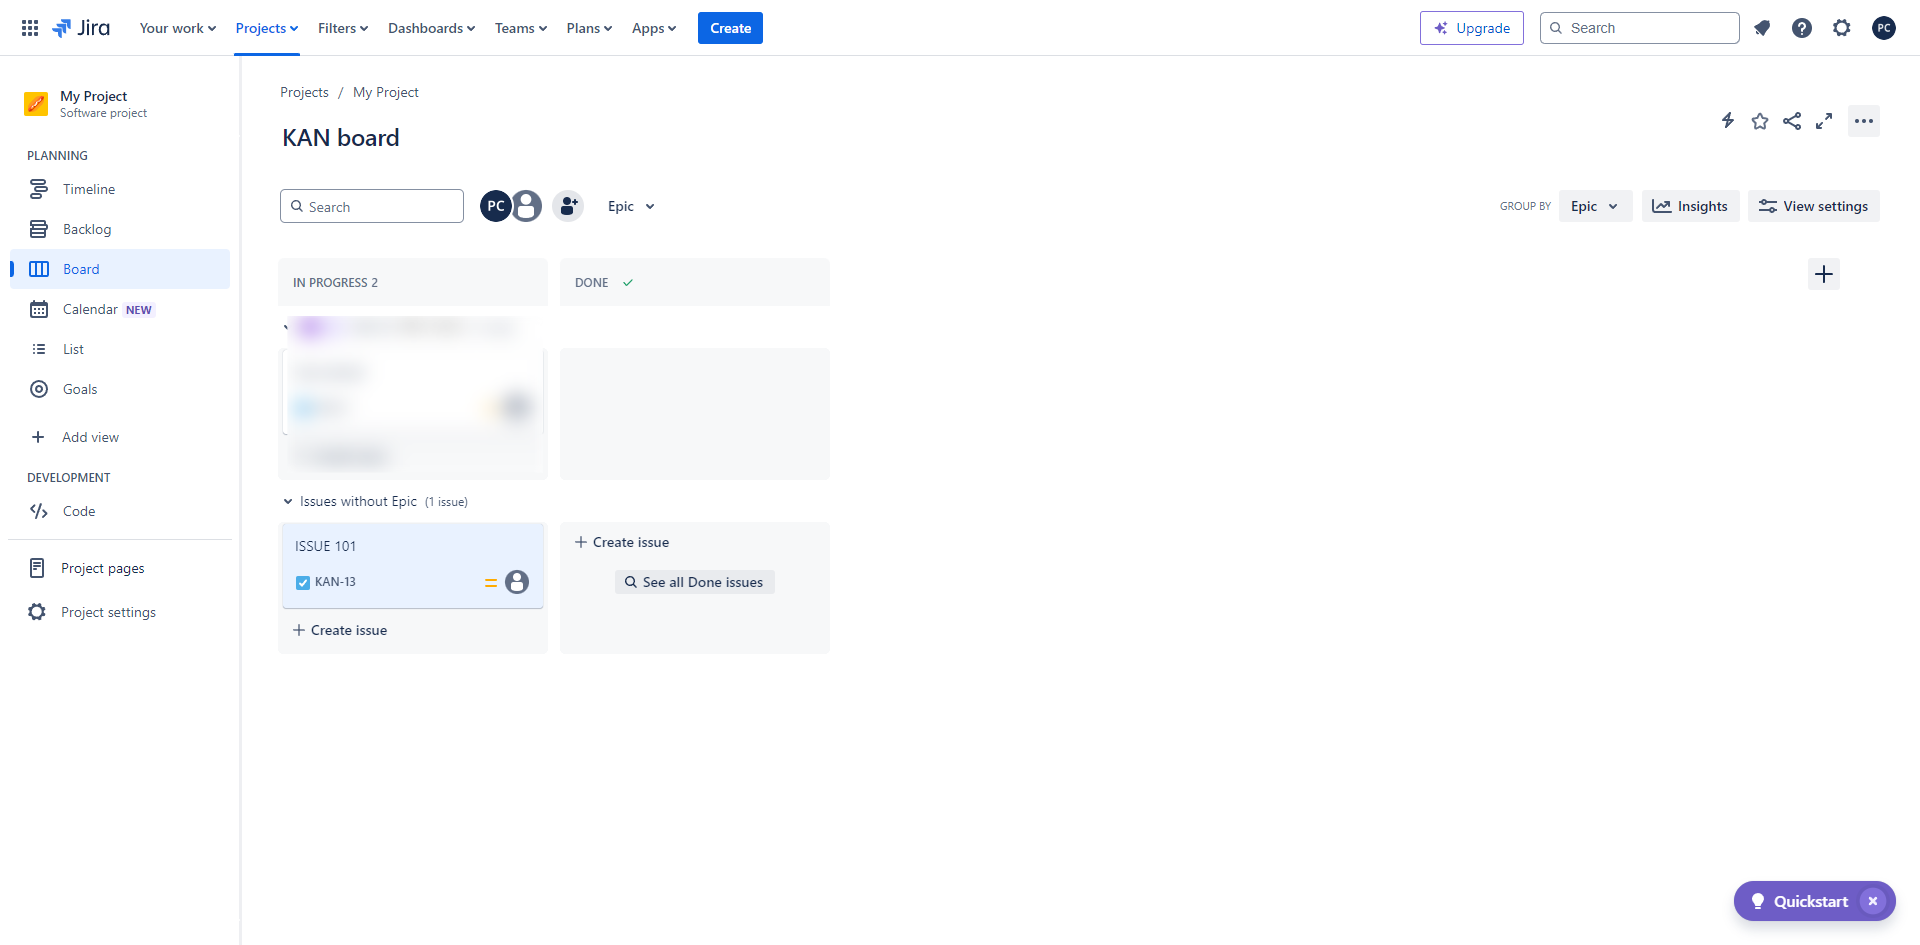The width and height of the screenshot is (1920, 945).
Task: Click the medium priority icon on KAN-13
Action: pos(491,582)
